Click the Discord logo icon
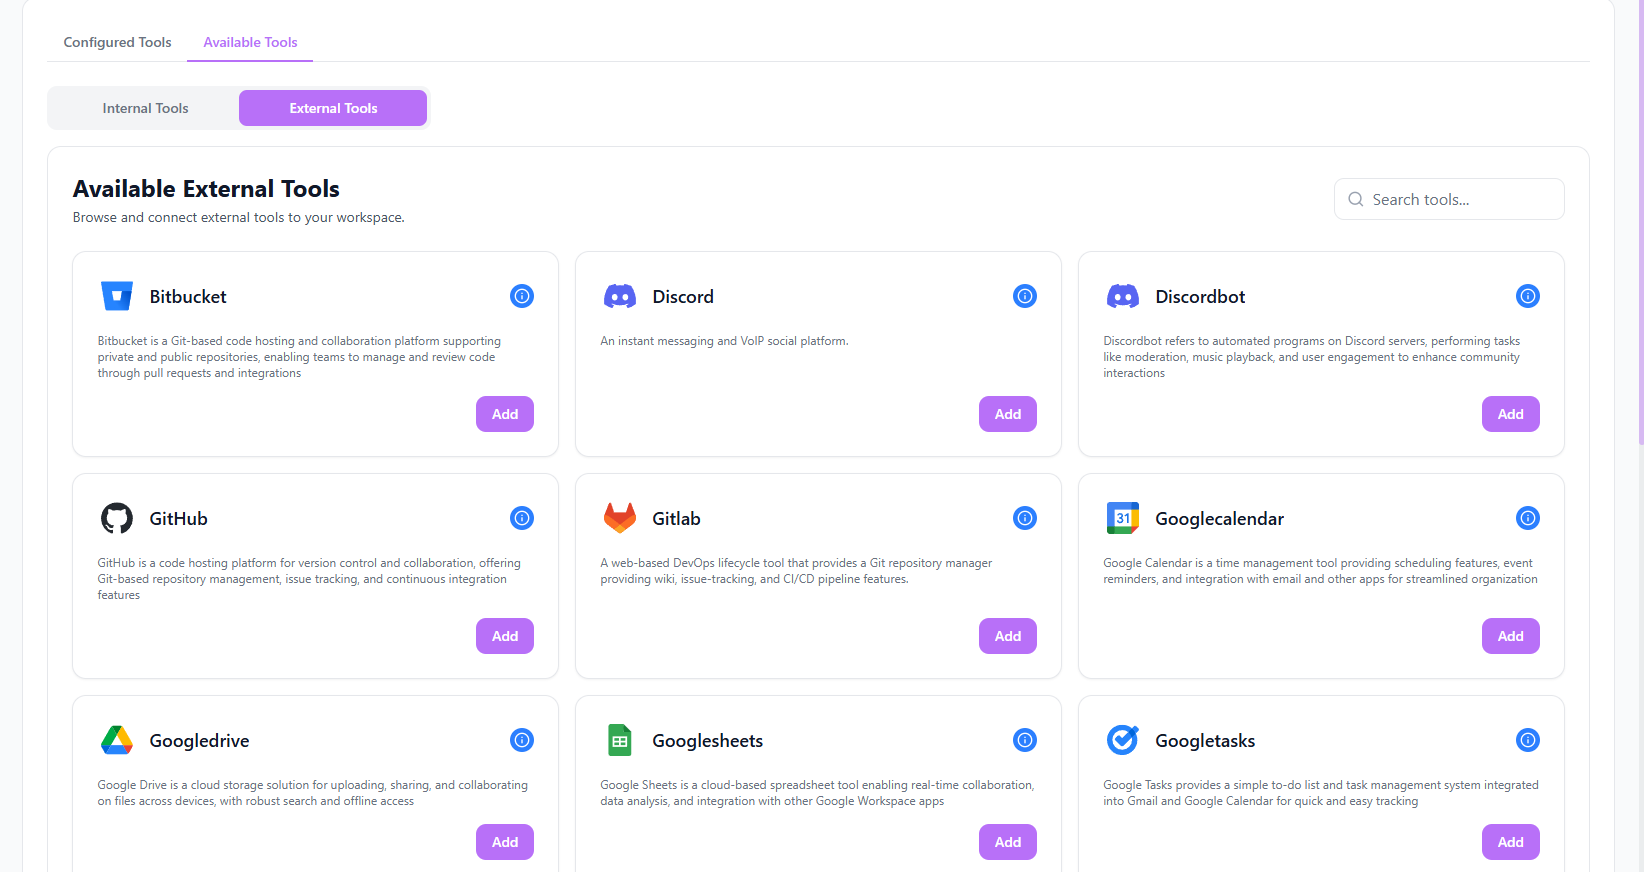1644x872 pixels. pos(620,296)
